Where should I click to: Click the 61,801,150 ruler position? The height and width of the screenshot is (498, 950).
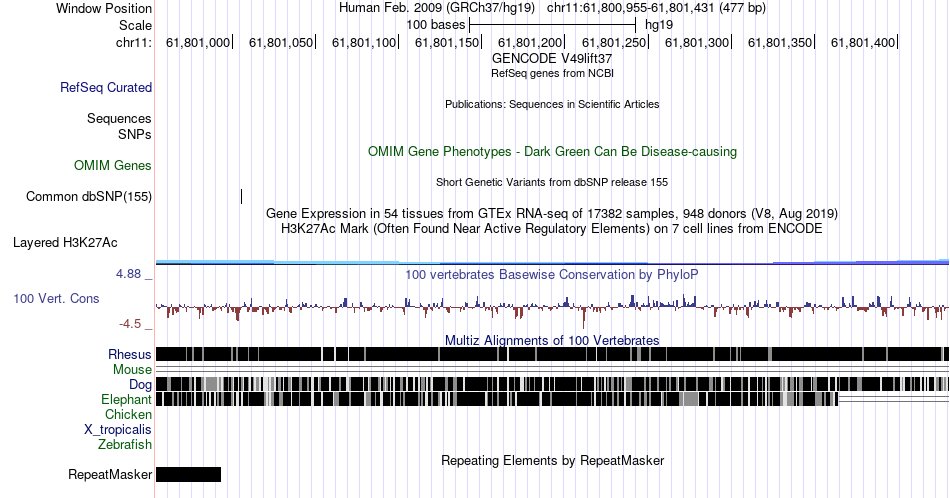click(447, 42)
